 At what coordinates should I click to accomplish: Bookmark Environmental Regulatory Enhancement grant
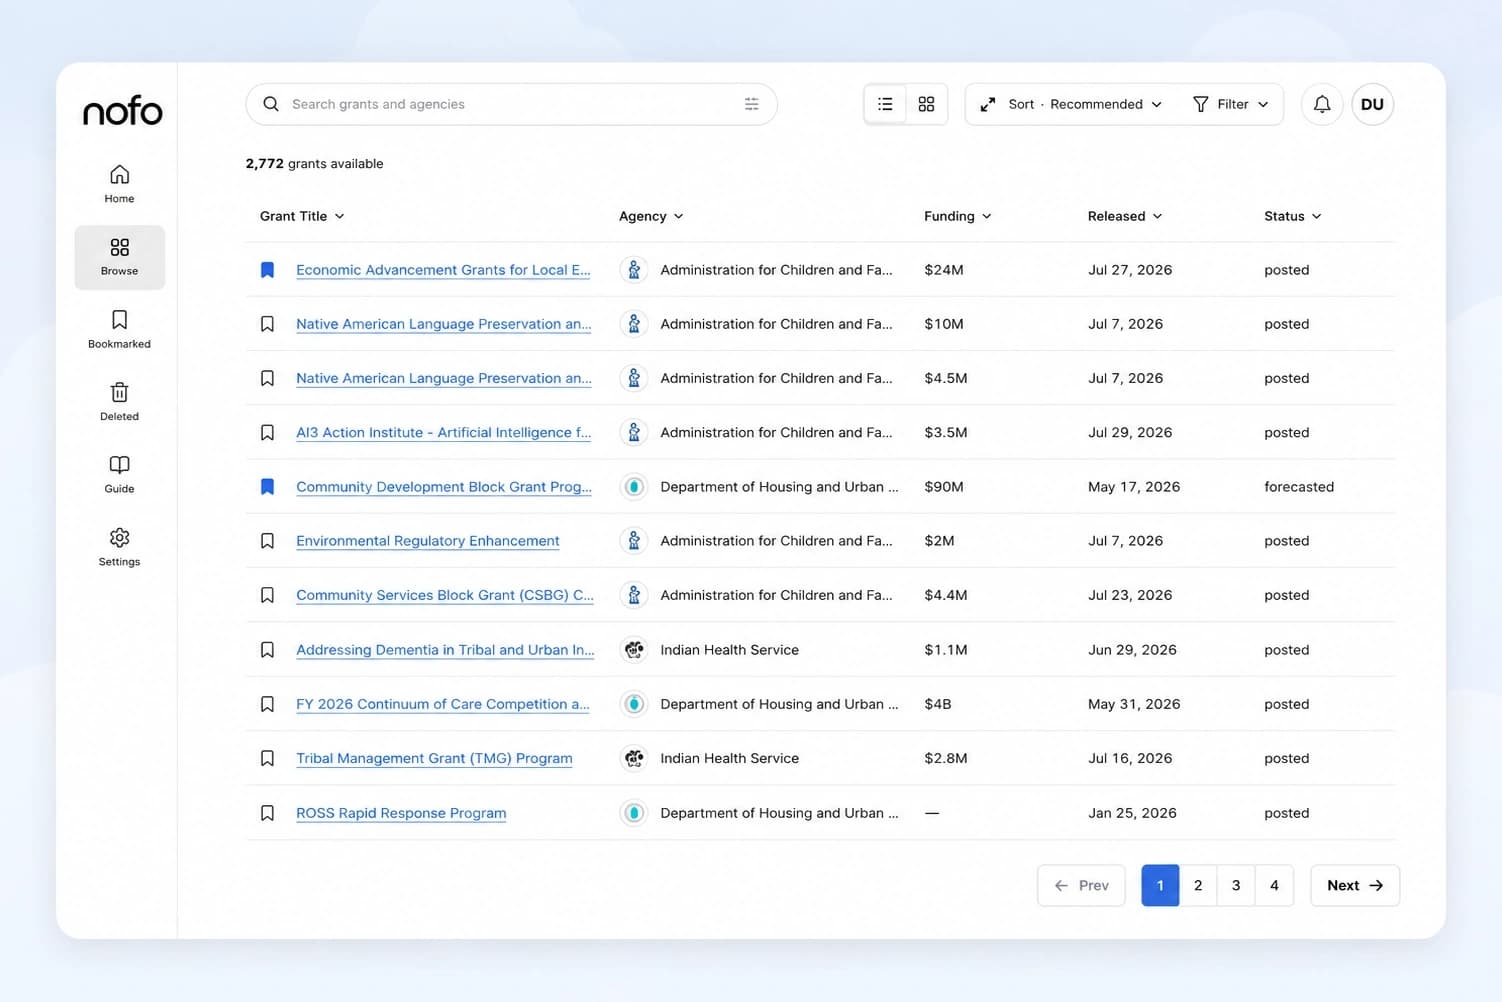[267, 541]
